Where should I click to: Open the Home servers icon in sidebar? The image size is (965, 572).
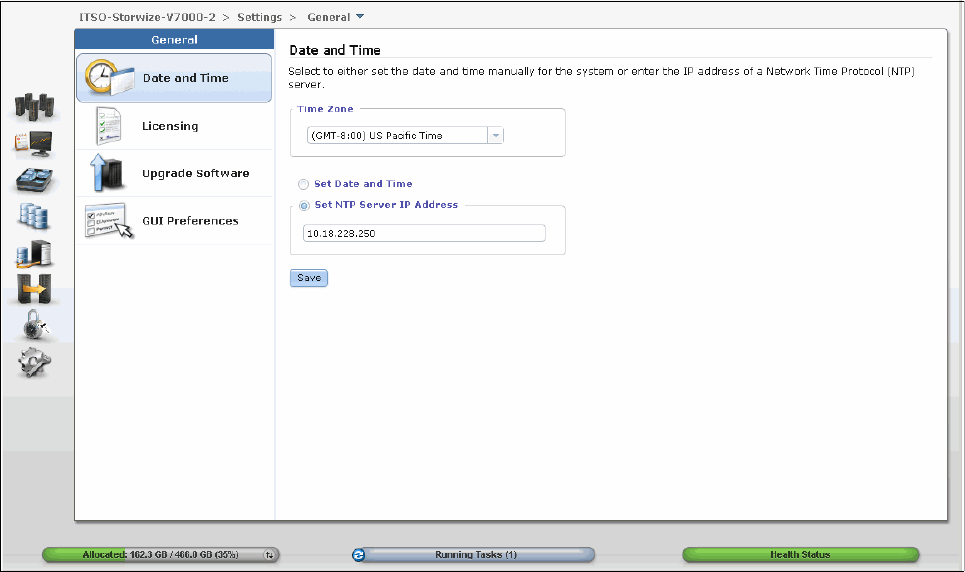click(x=33, y=108)
